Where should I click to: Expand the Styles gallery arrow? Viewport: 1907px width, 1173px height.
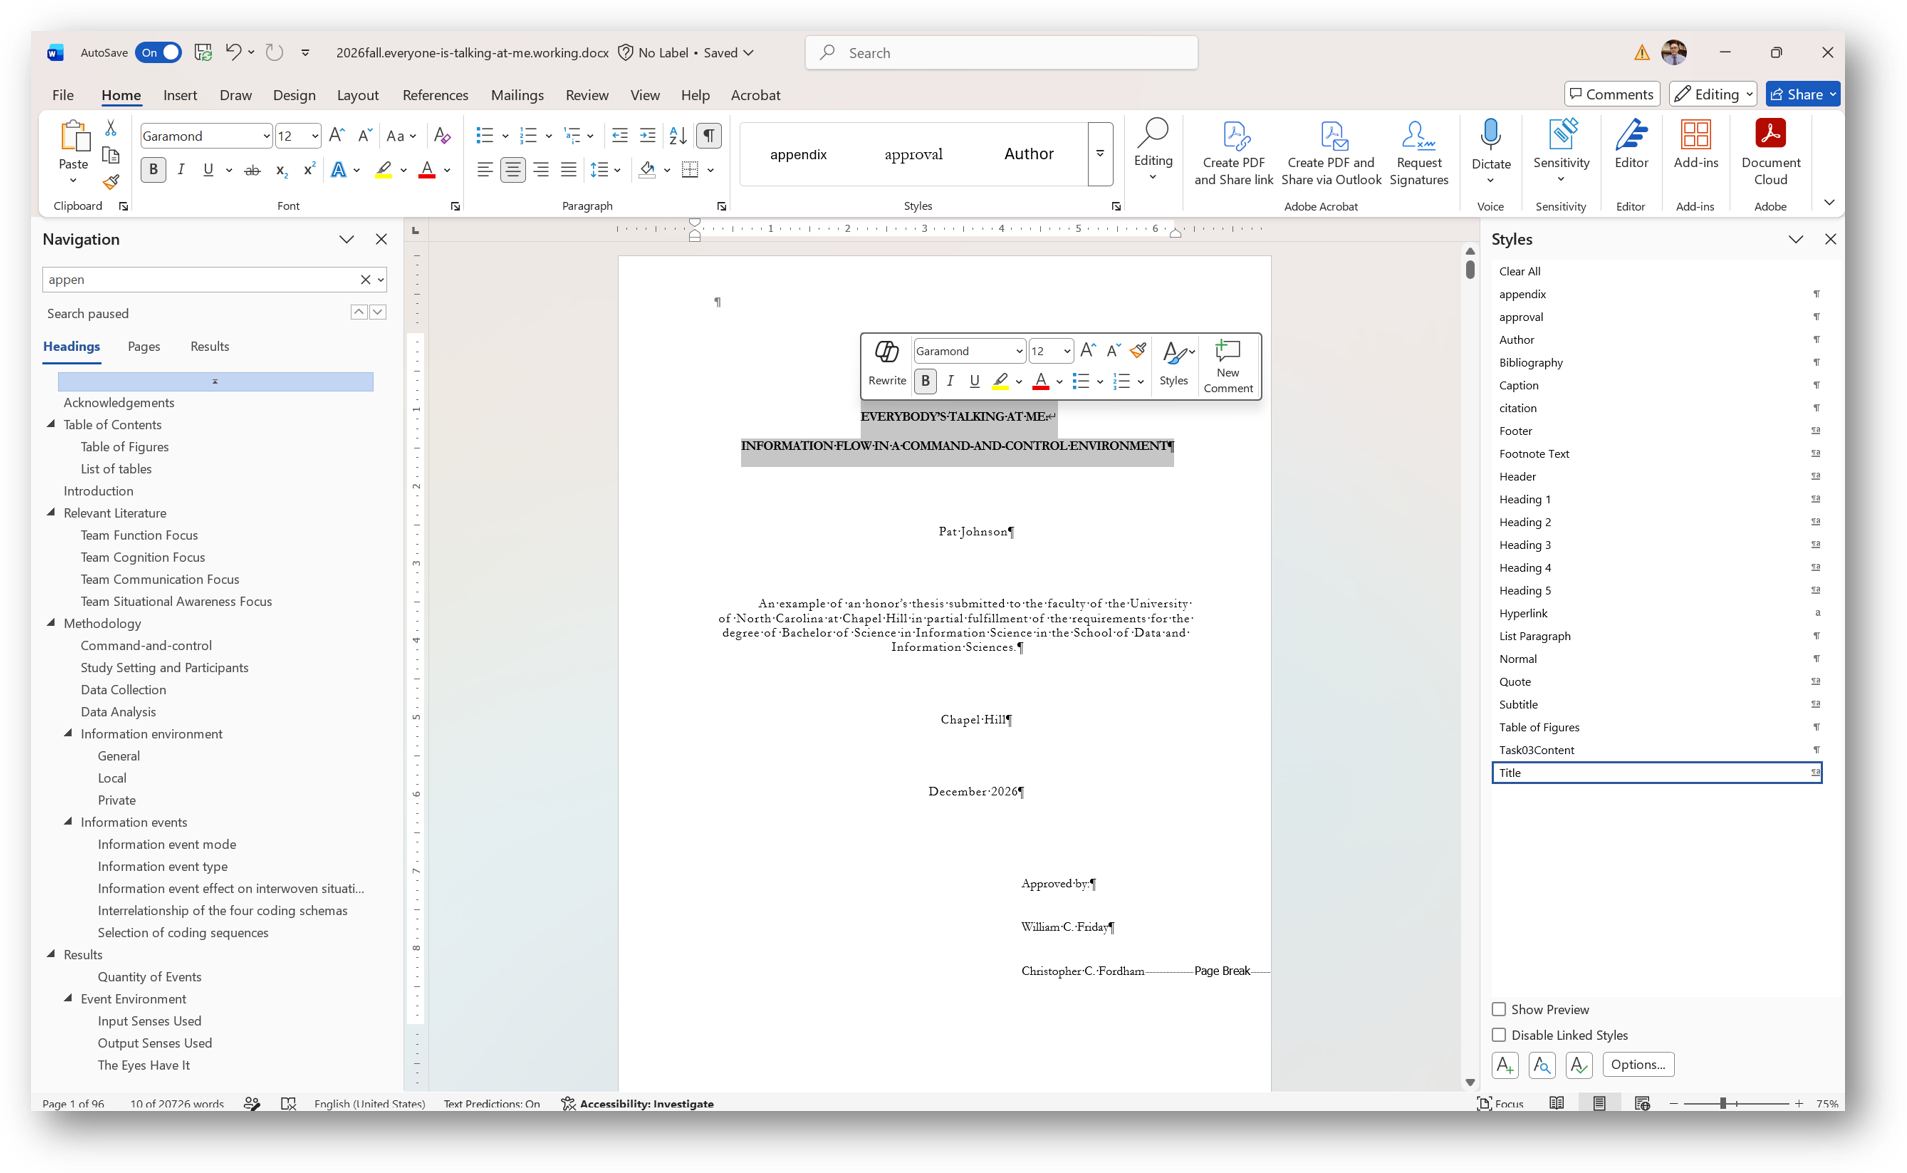(x=1100, y=154)
